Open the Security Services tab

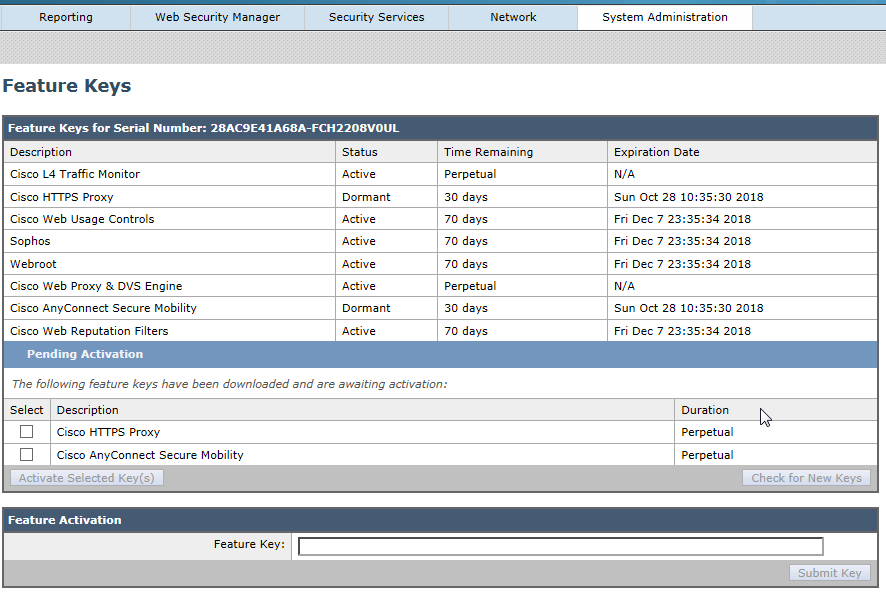click(376, 18)
